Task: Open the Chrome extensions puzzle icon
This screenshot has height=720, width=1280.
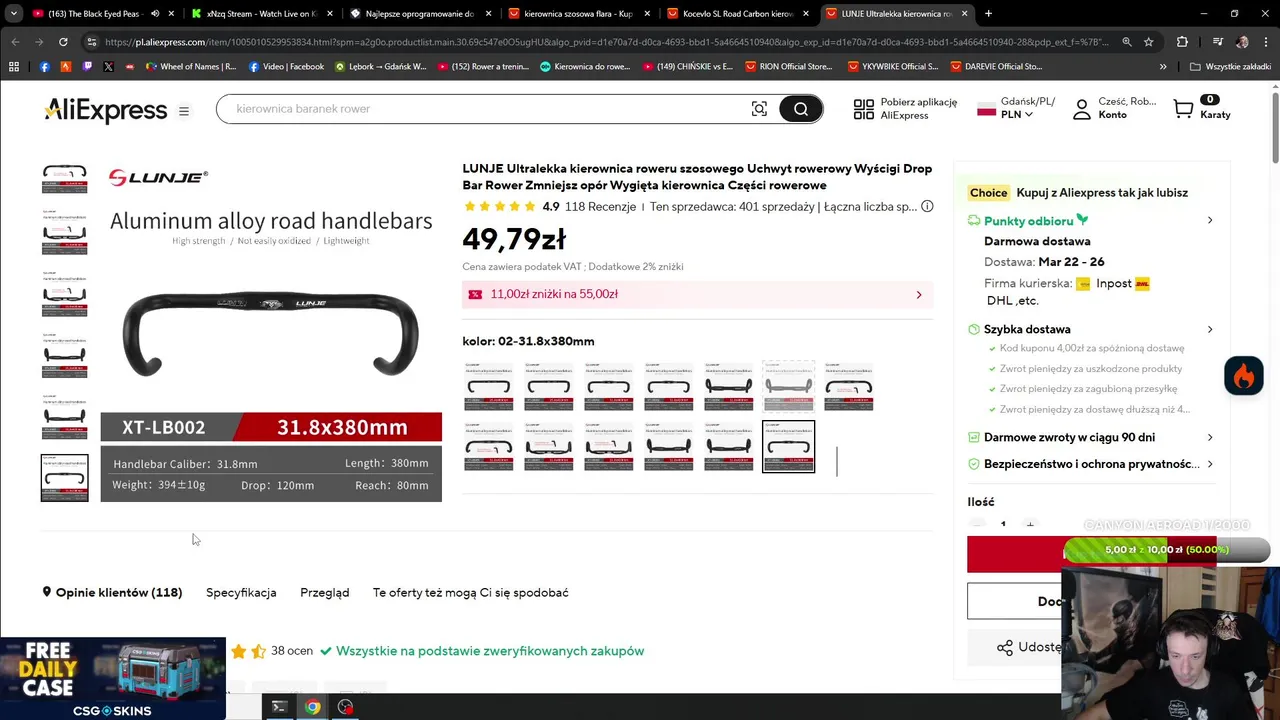Action: 1183,42
